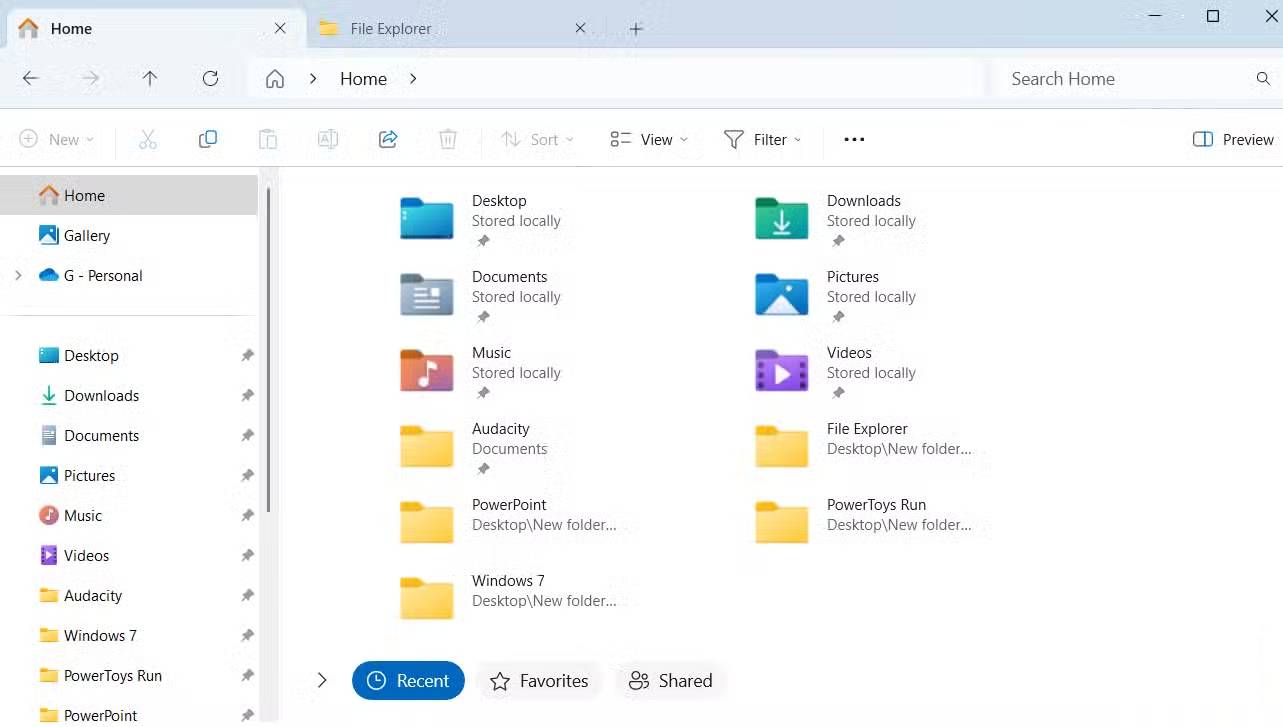This screenshot has height=727, width=1283.
Task: Expand the G - Personal tree node
Action: coord(18,276)
